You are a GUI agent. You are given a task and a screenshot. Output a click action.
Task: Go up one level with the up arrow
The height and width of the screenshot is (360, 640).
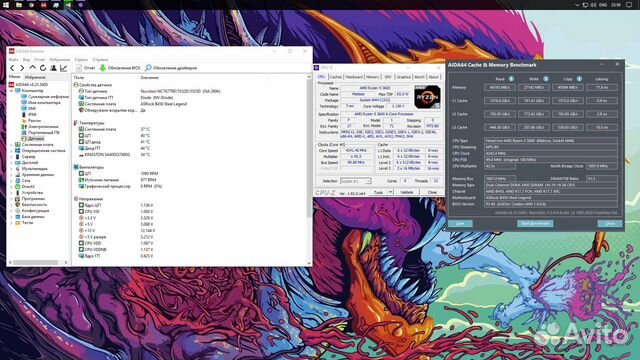pos(33,68)
